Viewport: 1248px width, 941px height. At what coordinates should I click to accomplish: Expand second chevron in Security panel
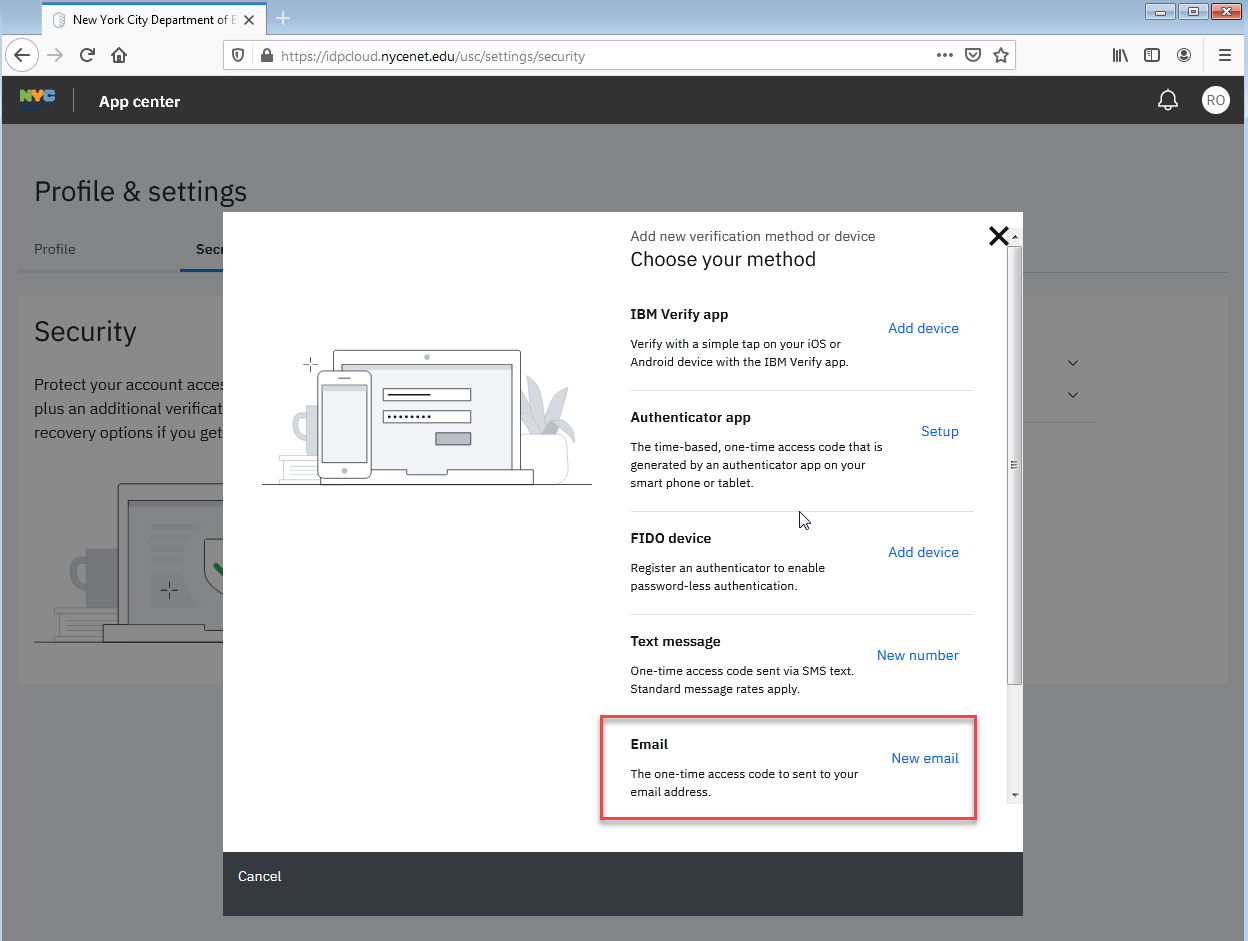pyautogui.click(x=1072, y=395)
